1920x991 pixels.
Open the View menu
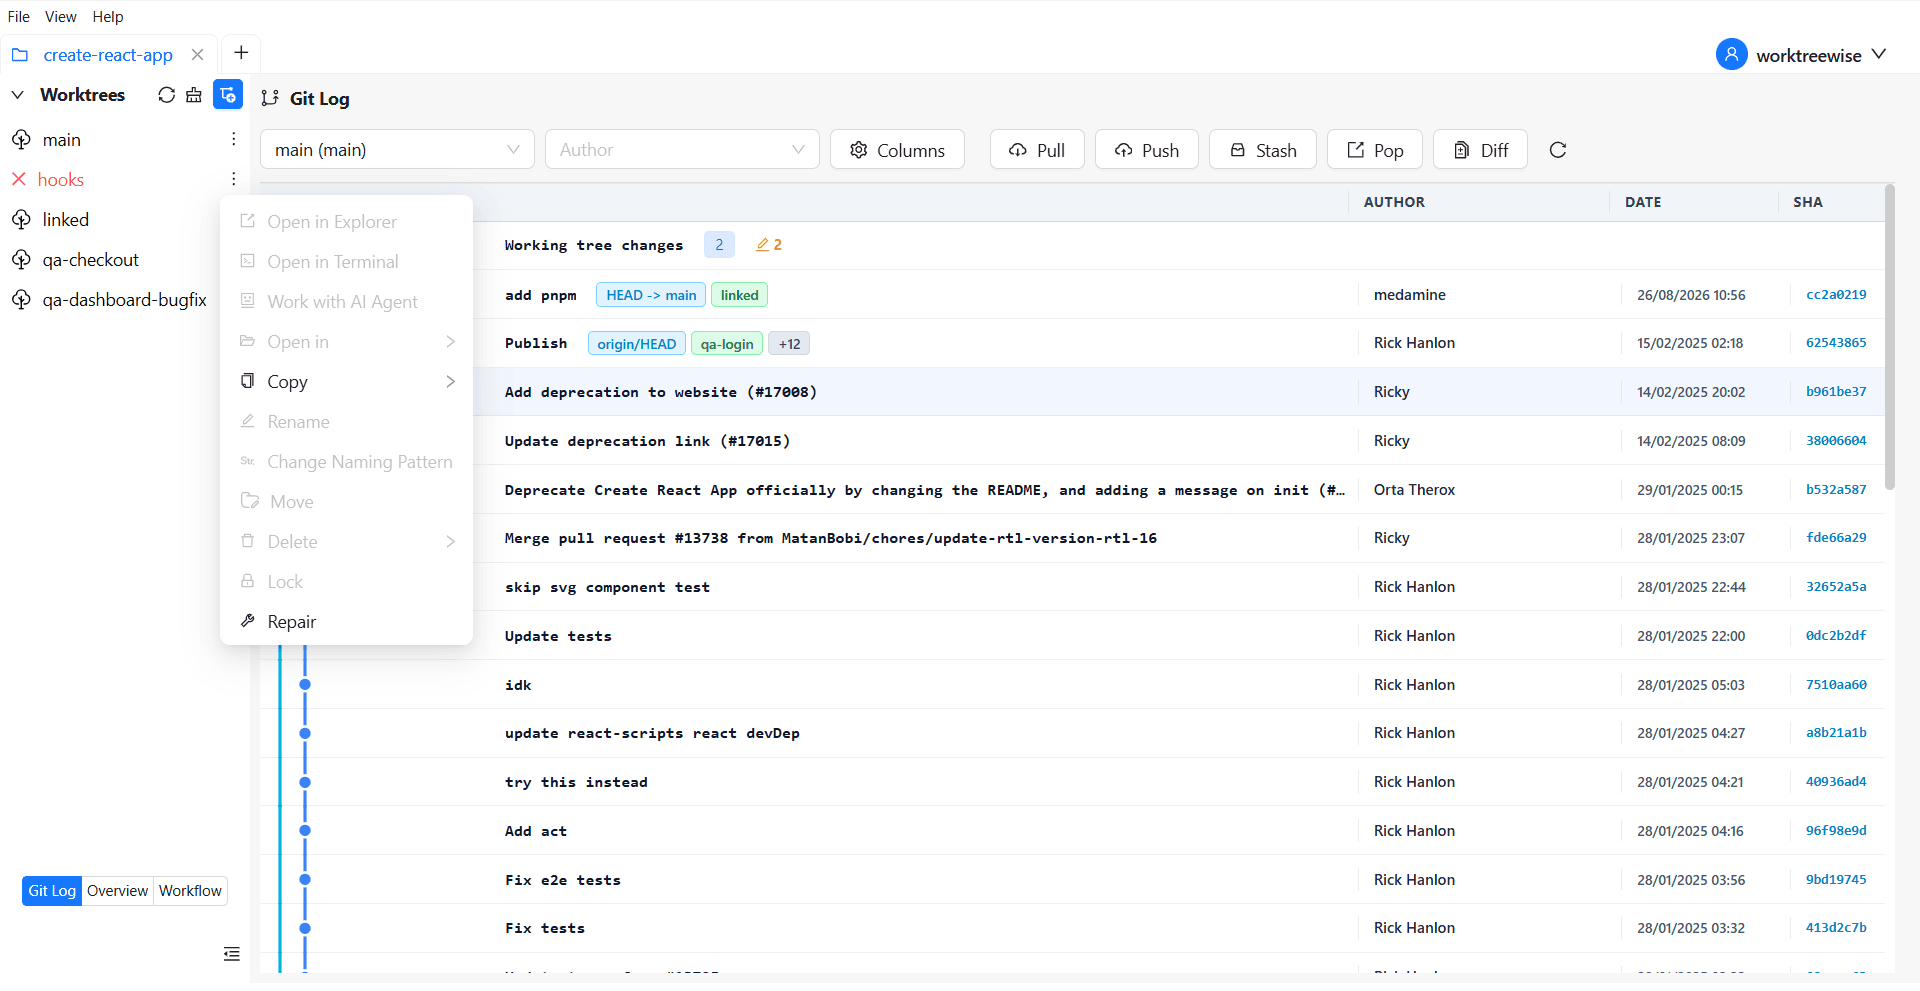point(61,17)
